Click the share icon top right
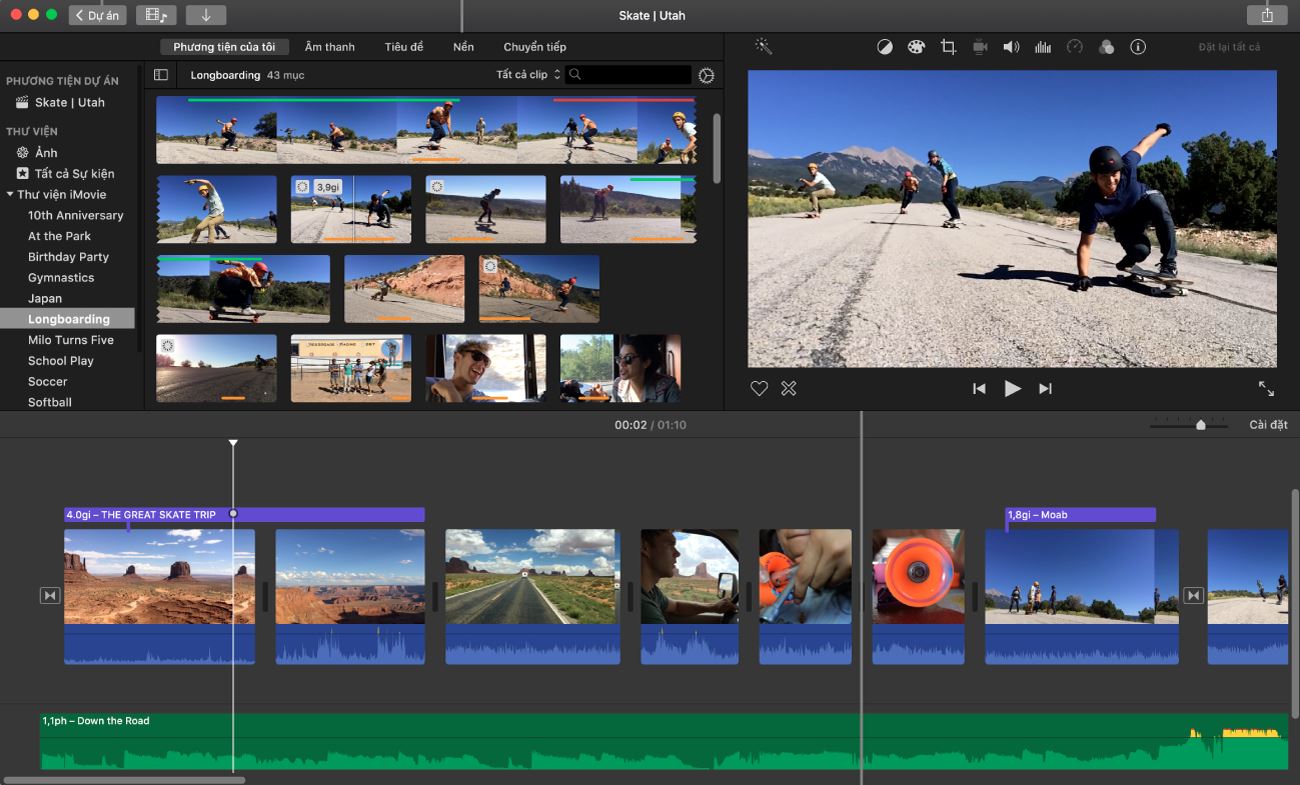 [1267, 15]
